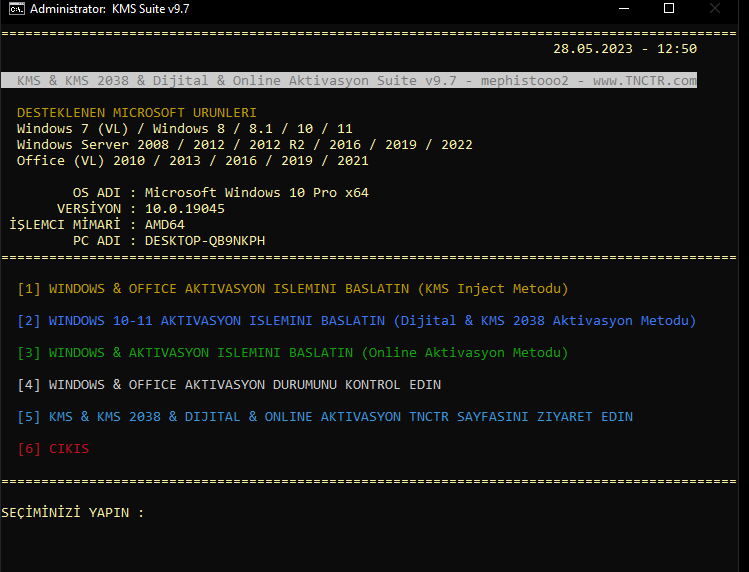Click the date and time '28.05.2023 - 12:50'
Viewport: 749px width, 572px height.
coord(625,49)
